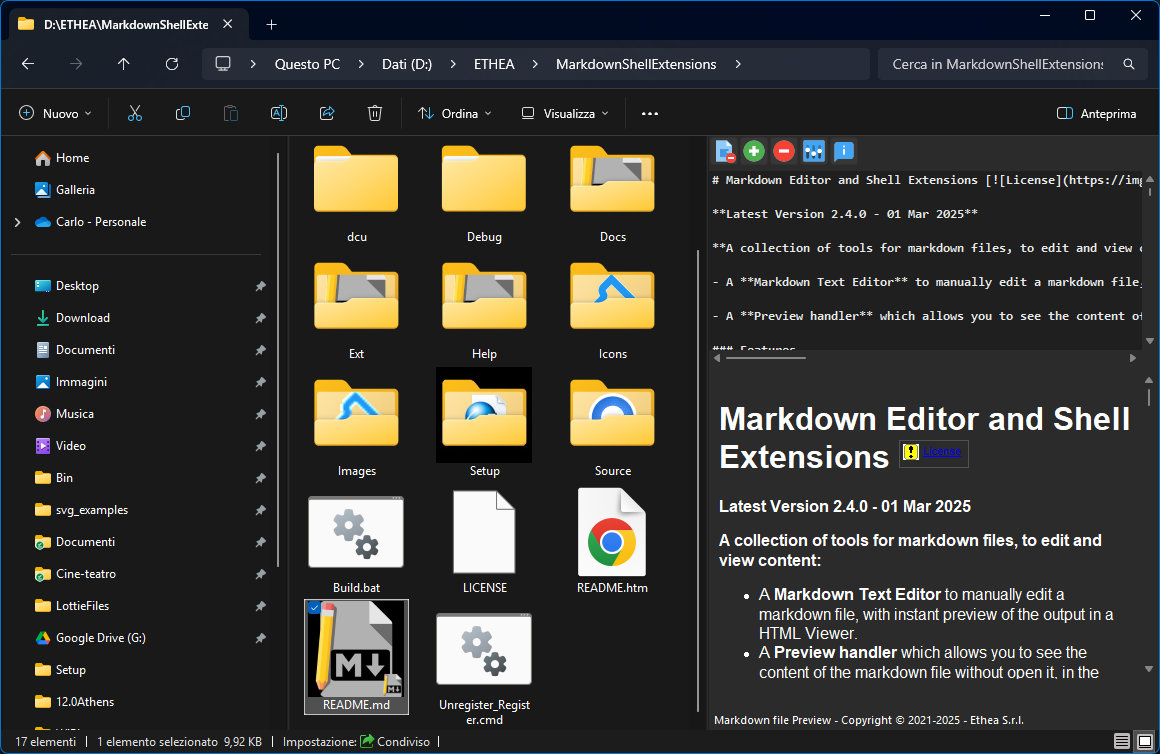Navigate to Dati (D:) breadcrumb
The image size is (1160, 754).
[x=407, y=64]
